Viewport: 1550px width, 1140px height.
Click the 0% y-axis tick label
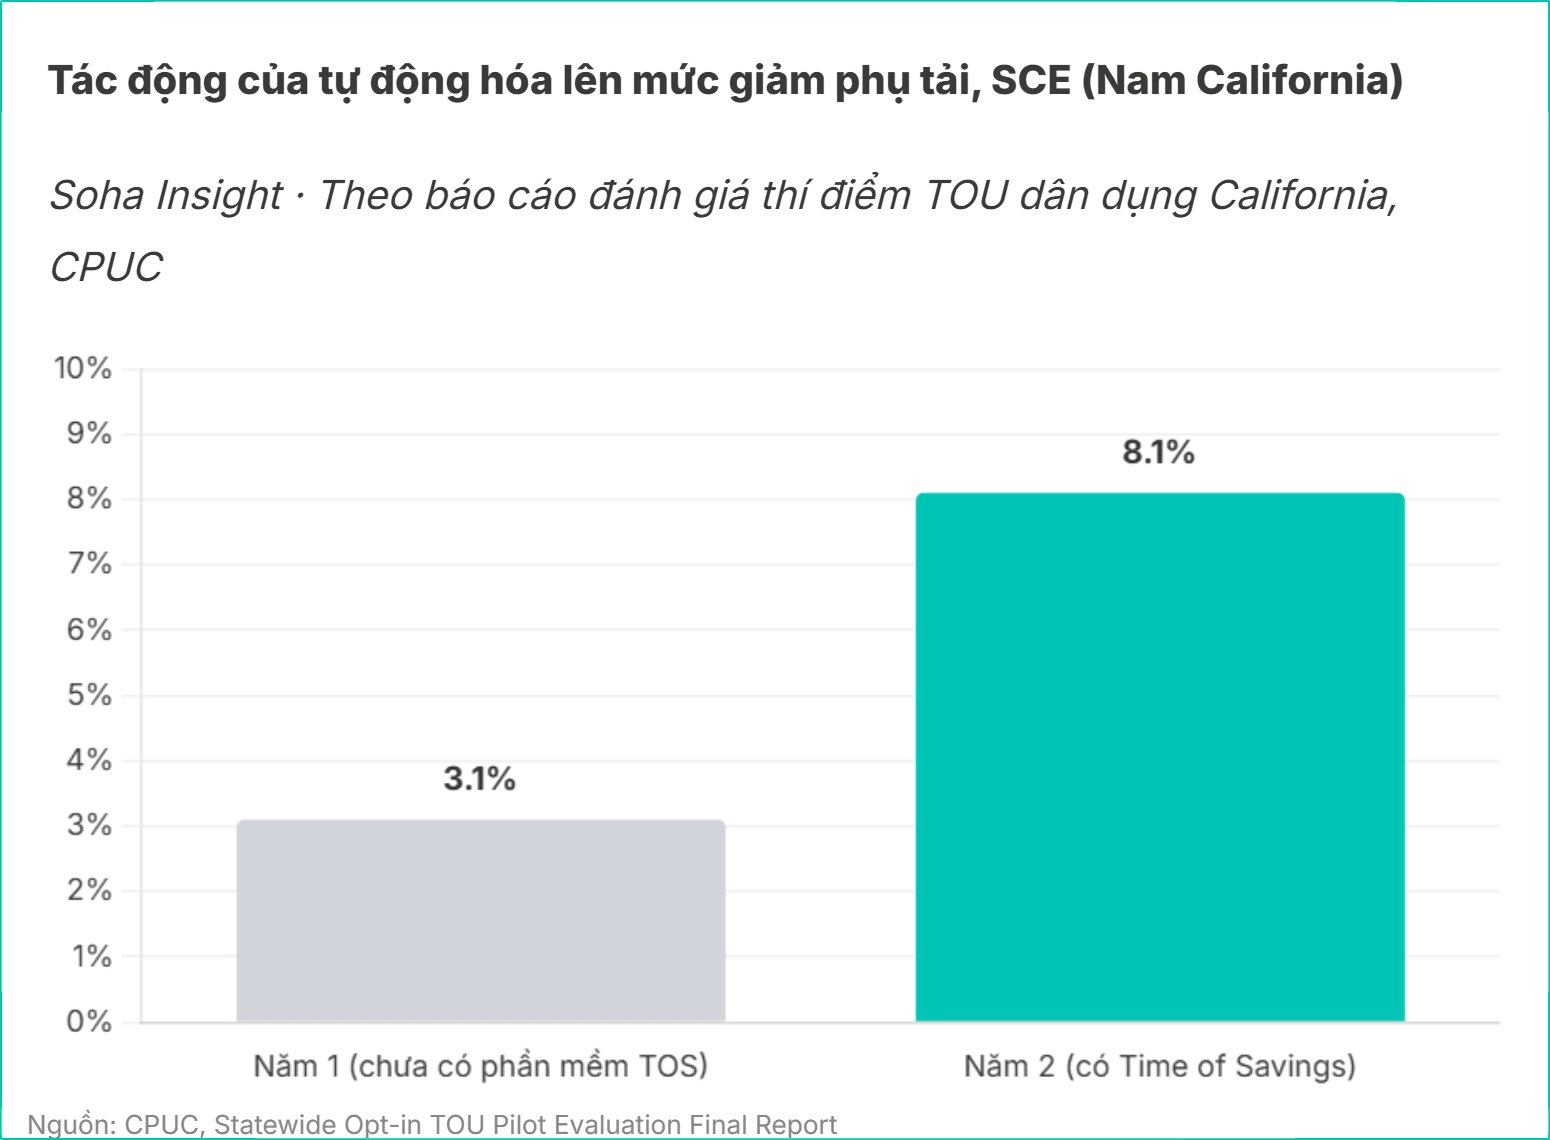(x=89, y=1021)
